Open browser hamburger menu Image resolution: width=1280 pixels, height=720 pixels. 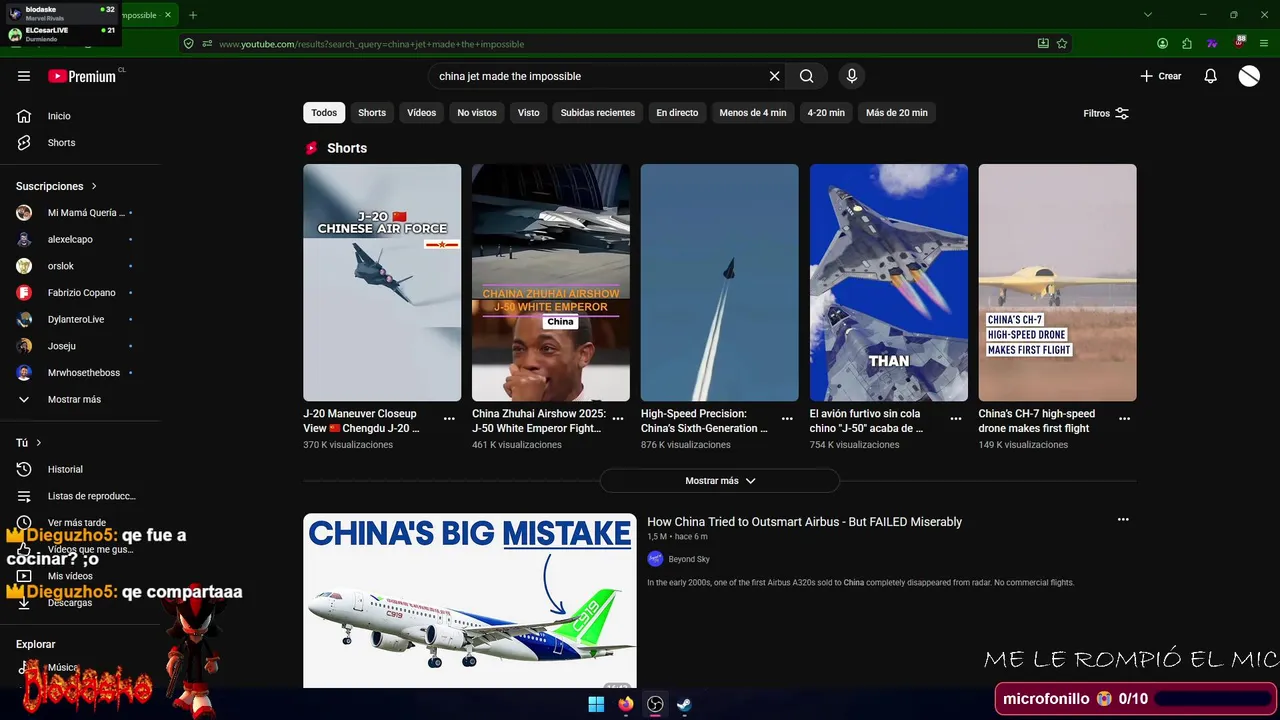[1265, 44]
